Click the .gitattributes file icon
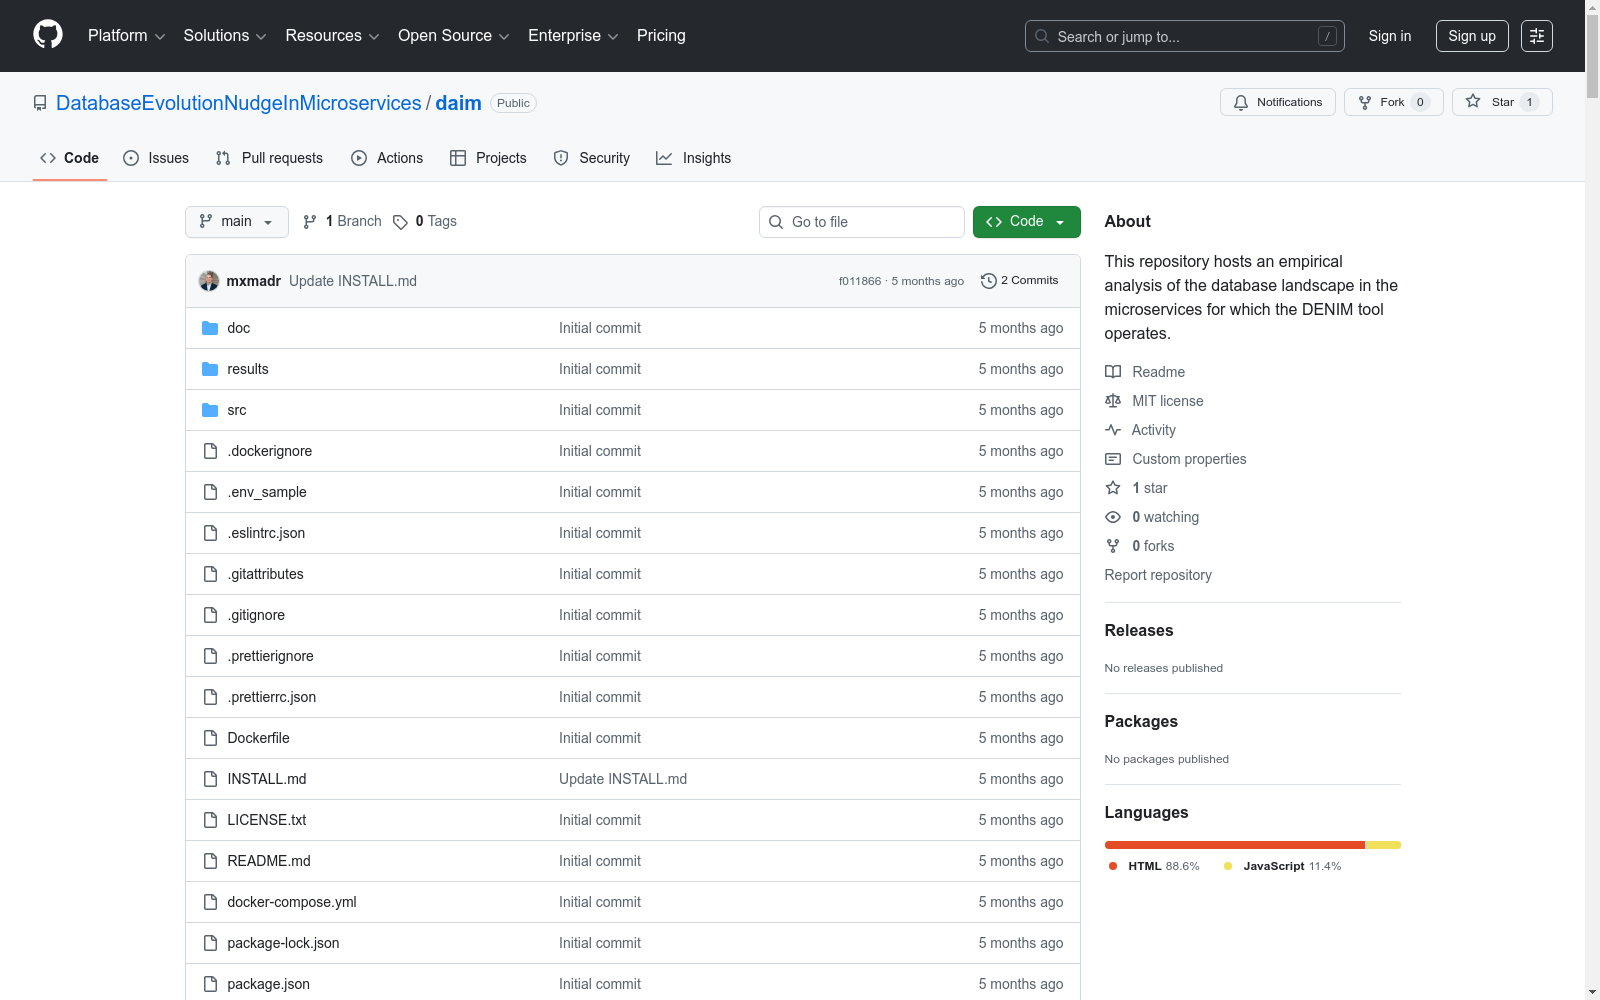This screenshot has width=1600, height=1000. coord(210,574)
